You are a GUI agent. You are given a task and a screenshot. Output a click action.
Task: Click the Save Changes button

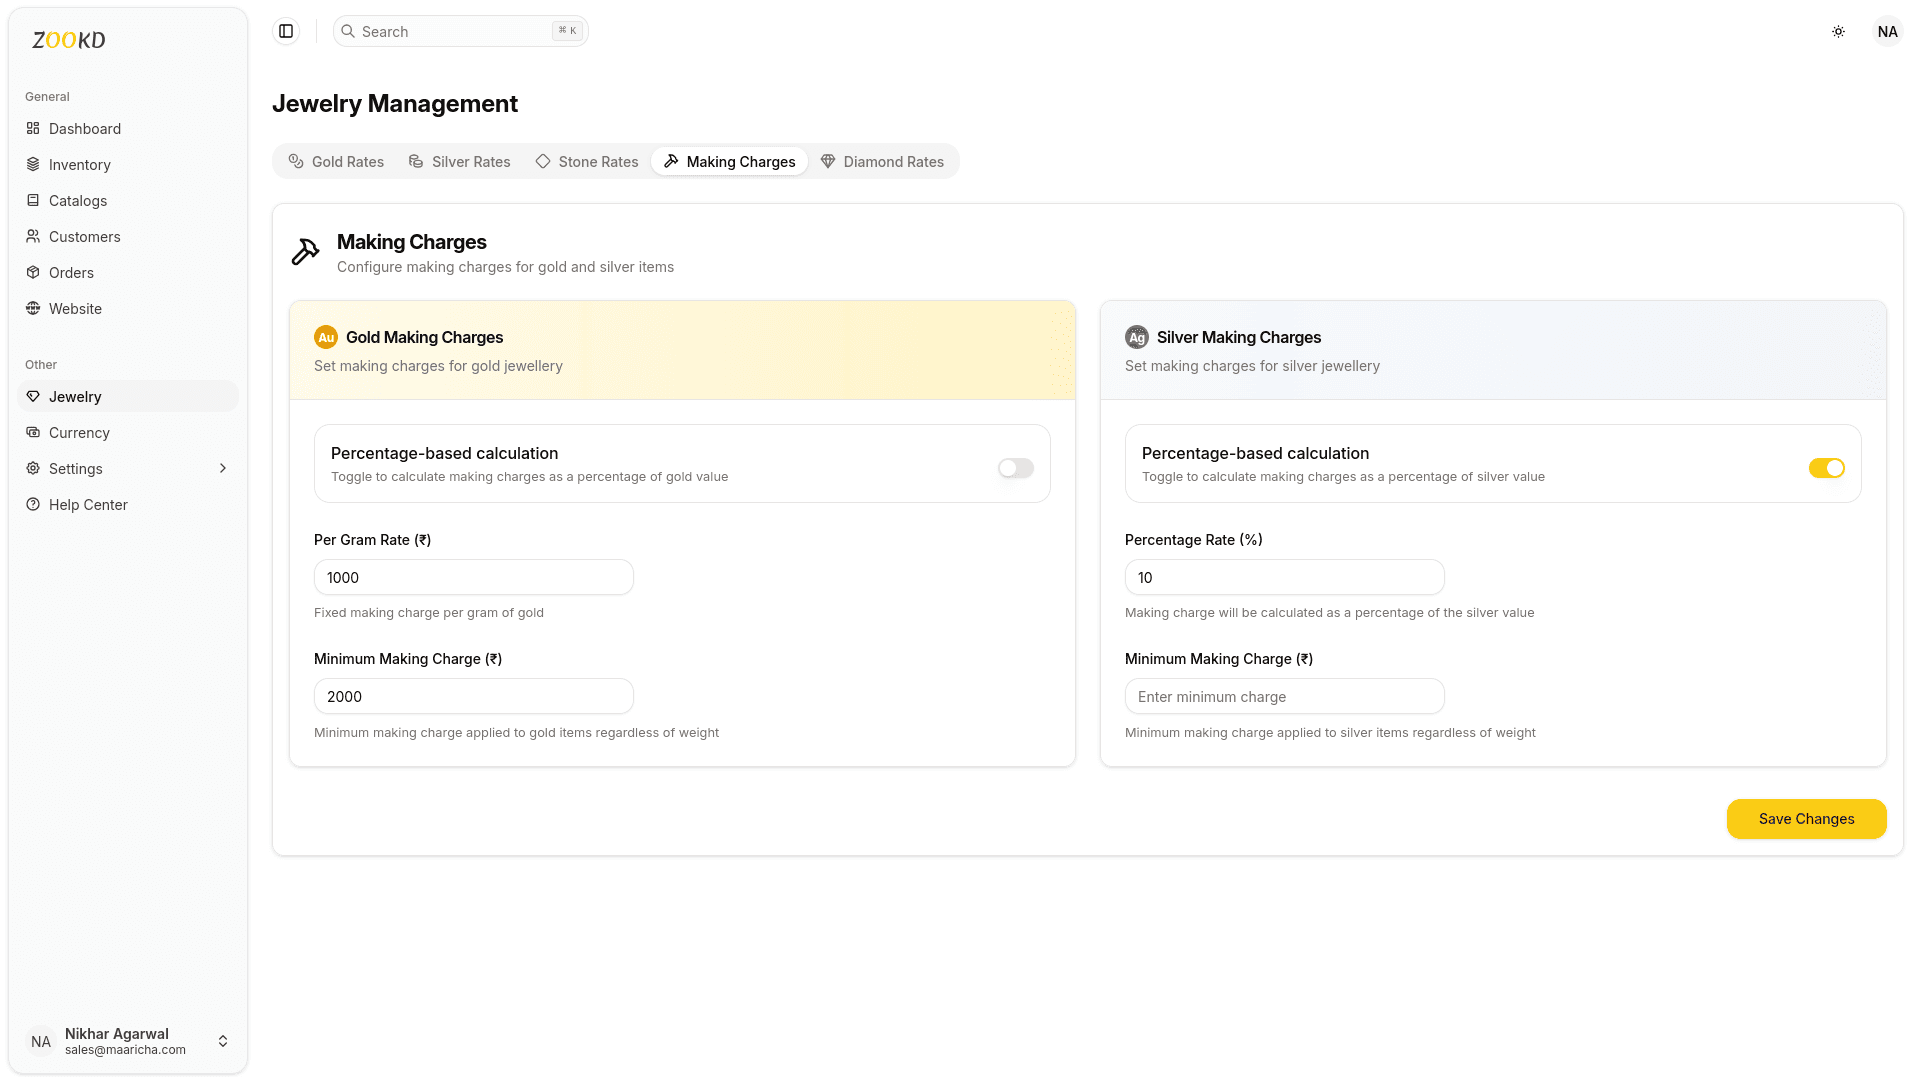(1806, 819)
